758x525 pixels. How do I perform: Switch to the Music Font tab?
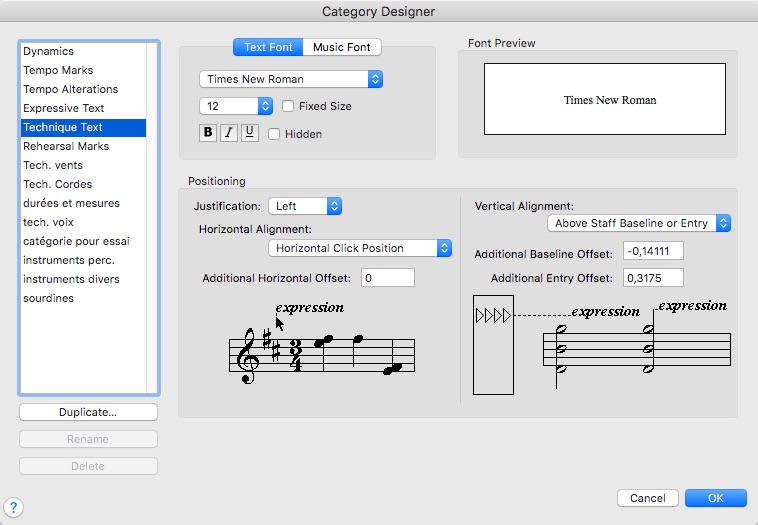pyautogui.click(x=342, y=47)
